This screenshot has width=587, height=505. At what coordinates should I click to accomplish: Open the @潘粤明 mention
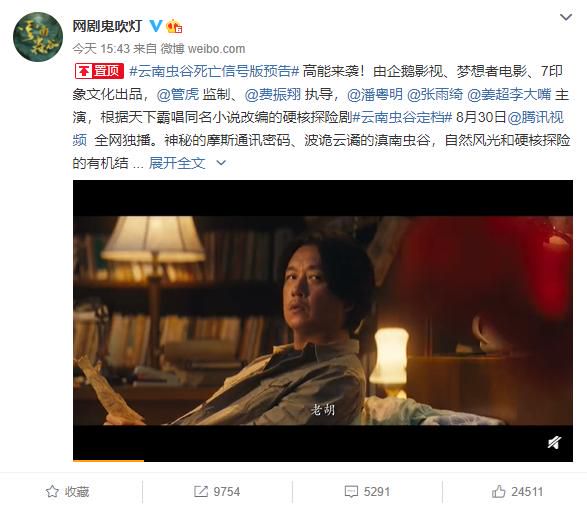375,94
